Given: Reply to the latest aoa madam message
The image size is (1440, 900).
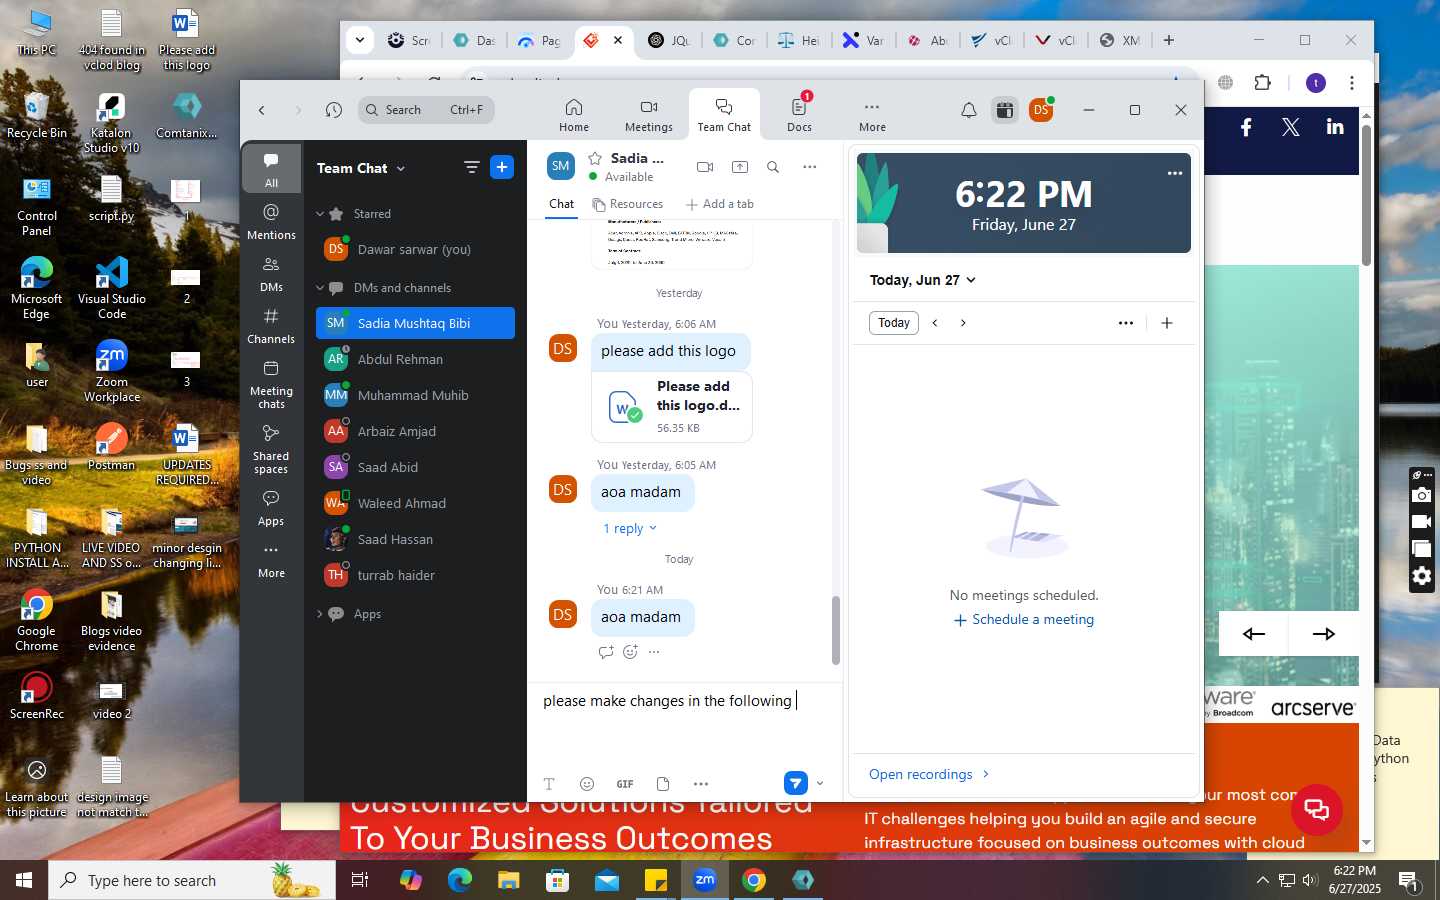Looking at the screenshot, I should point(606,652).
